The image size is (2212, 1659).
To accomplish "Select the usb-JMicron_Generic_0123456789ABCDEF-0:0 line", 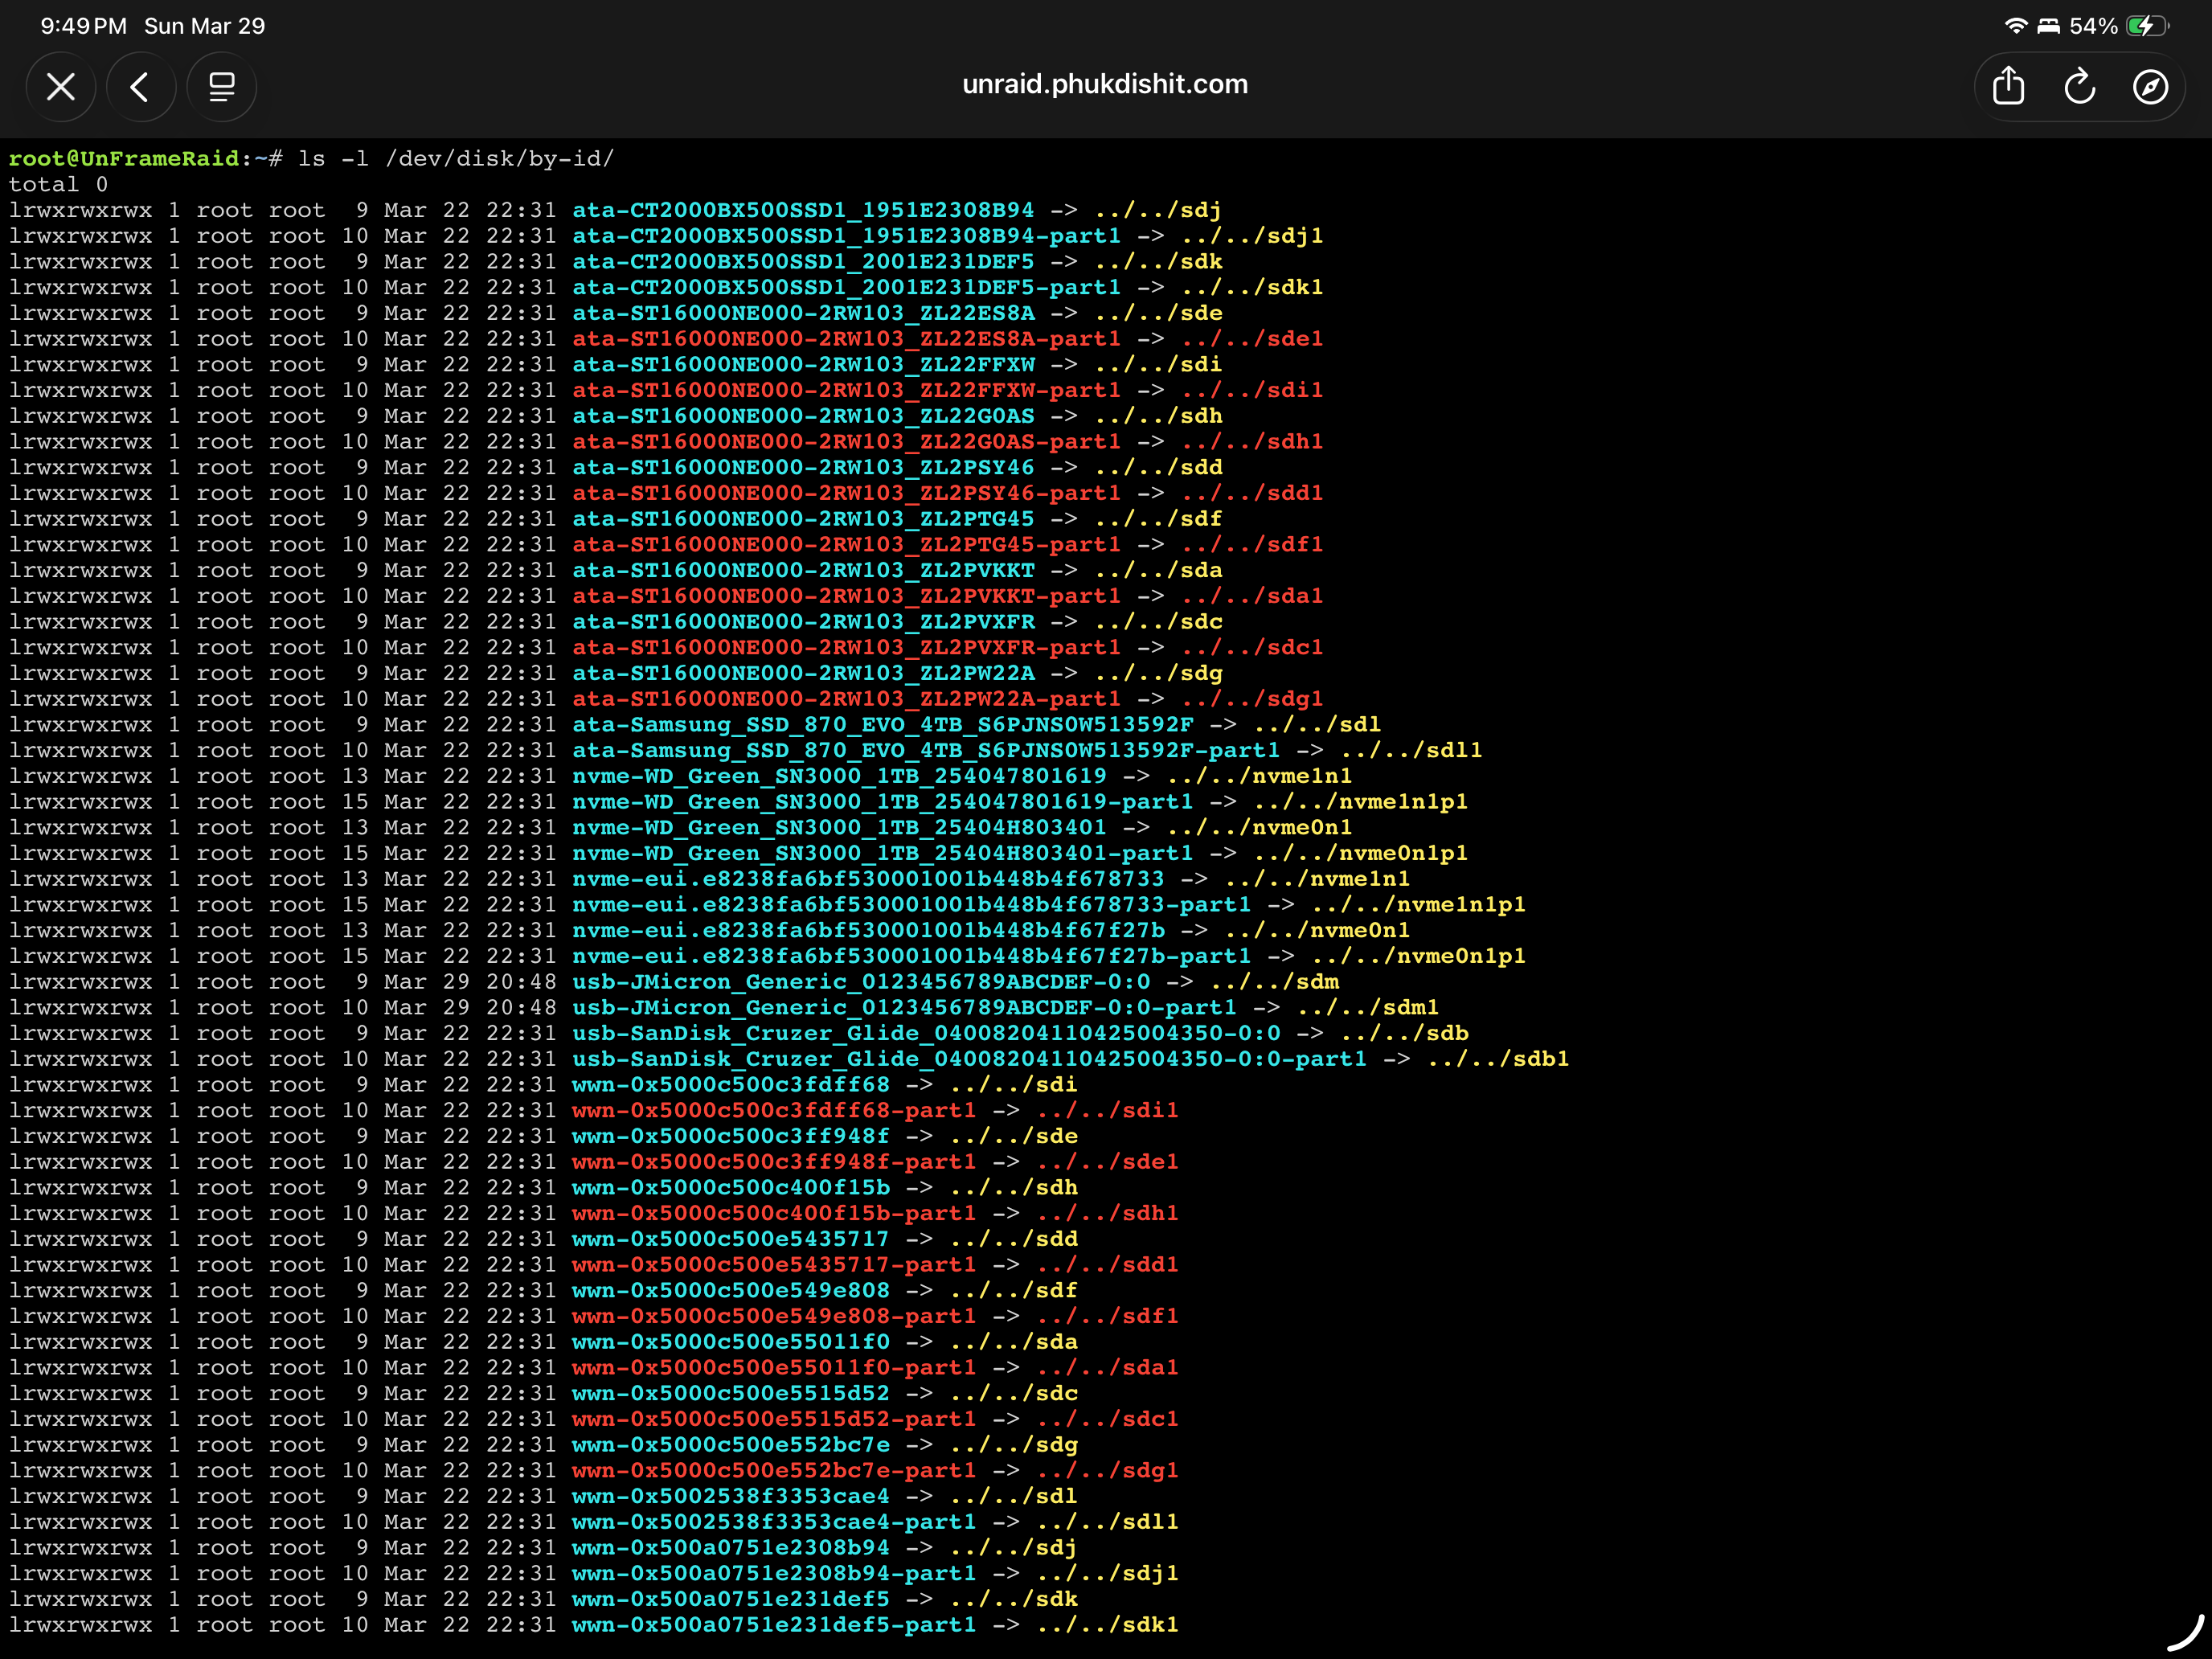I will click(x=861, y=981).
